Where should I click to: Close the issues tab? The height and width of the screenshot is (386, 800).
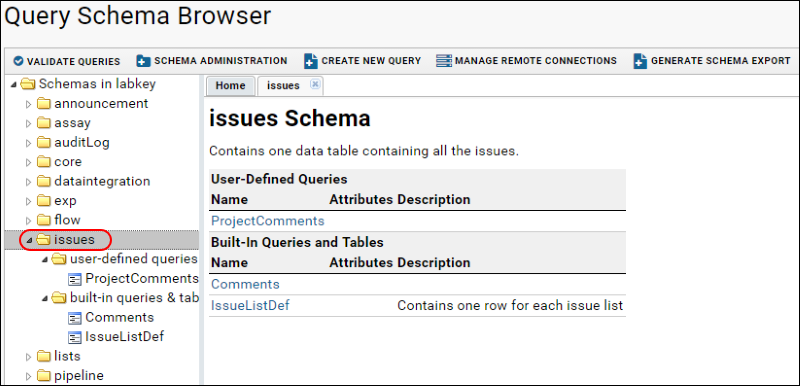315,85
